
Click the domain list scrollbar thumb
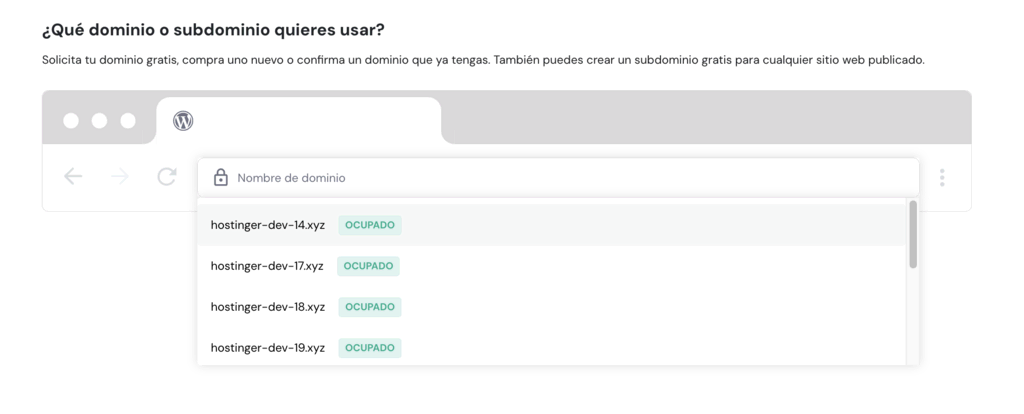(x=913, y=234)
